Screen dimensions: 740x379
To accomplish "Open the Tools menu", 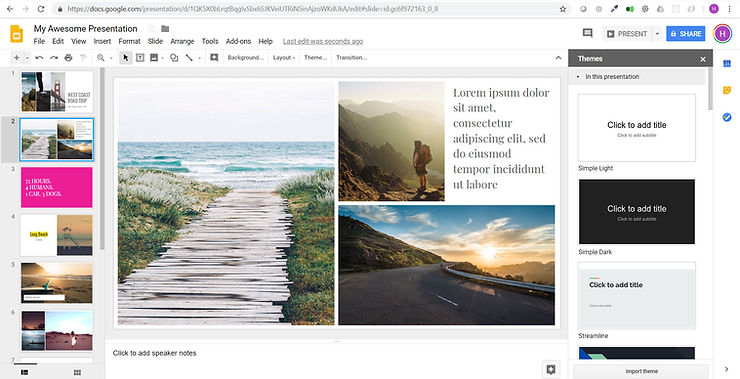I will coord(210,42).
